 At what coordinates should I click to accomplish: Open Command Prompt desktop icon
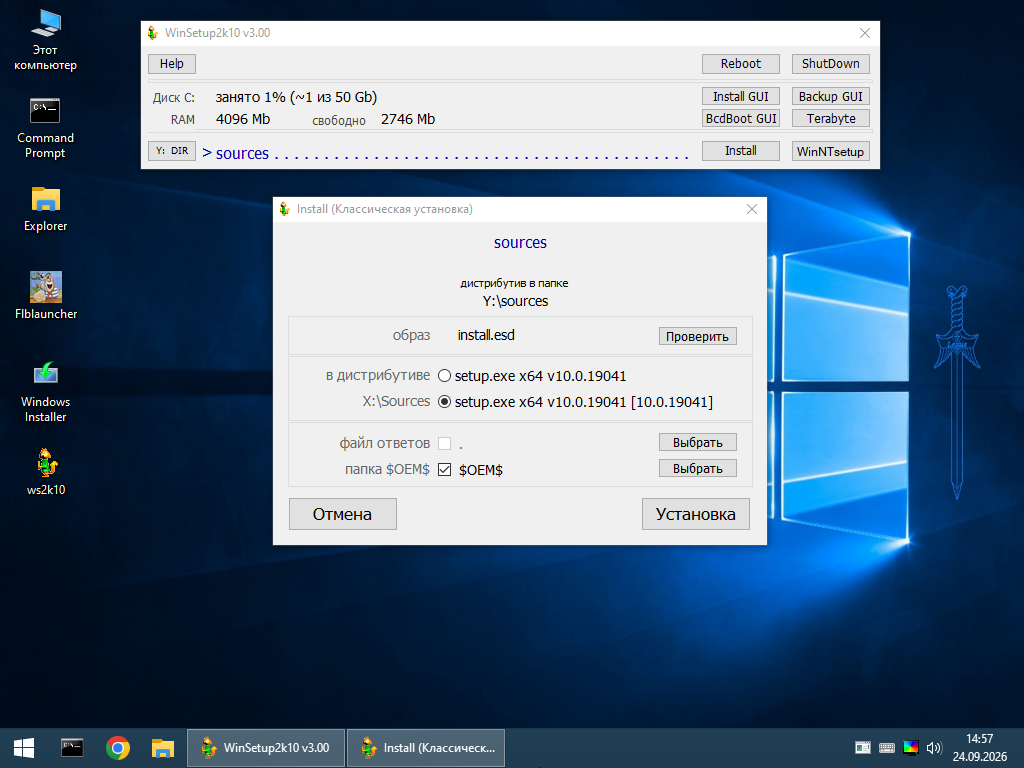(x=45, y=129)
